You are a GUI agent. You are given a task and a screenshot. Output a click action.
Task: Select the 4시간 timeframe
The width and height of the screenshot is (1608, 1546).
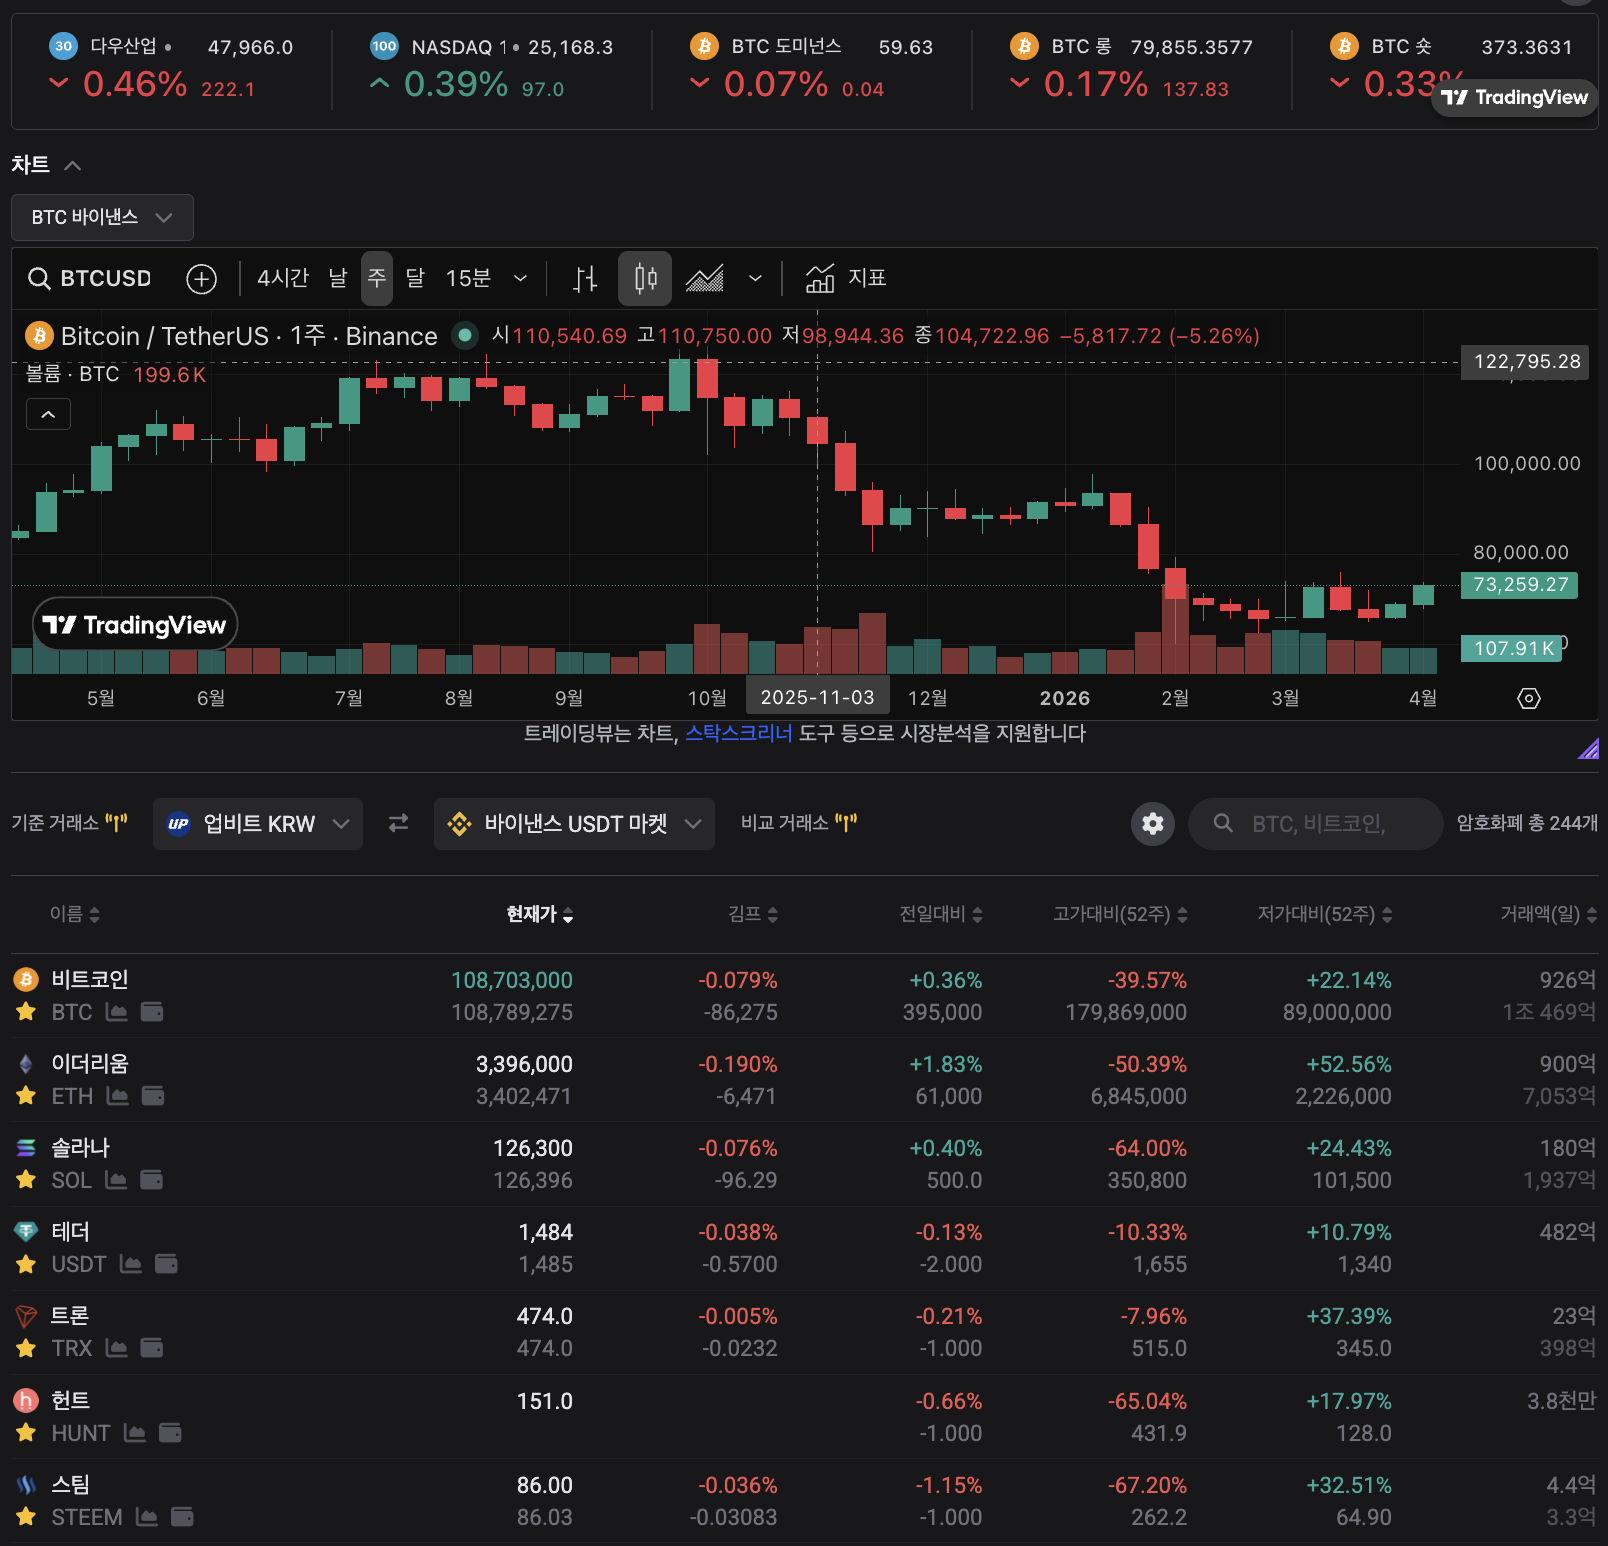(x=283, y=278)
